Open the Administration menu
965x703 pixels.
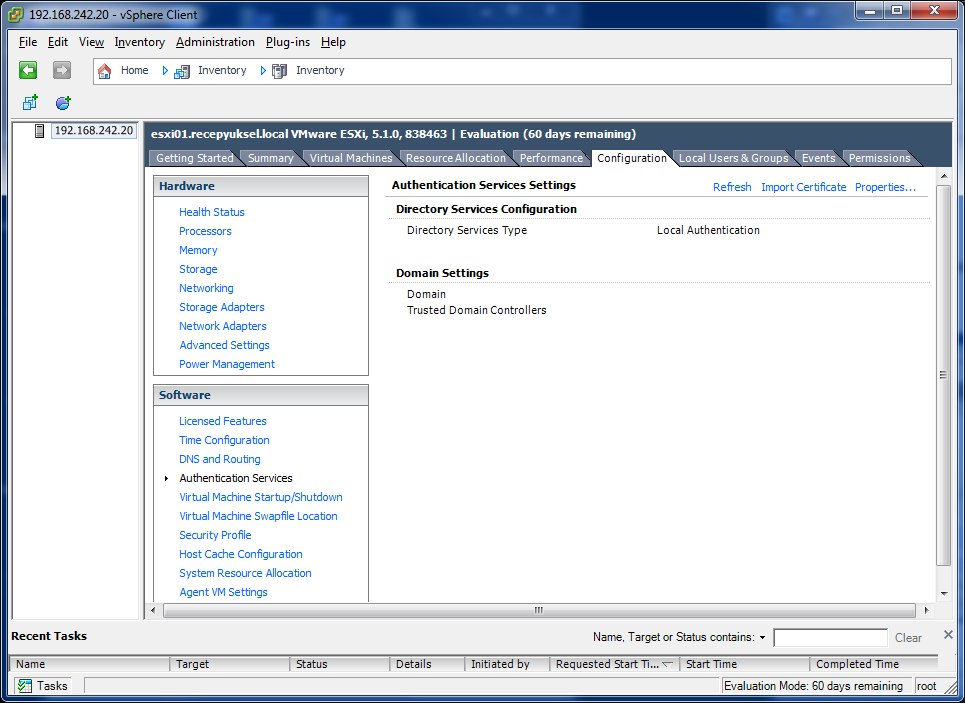[x=215, y=42]
